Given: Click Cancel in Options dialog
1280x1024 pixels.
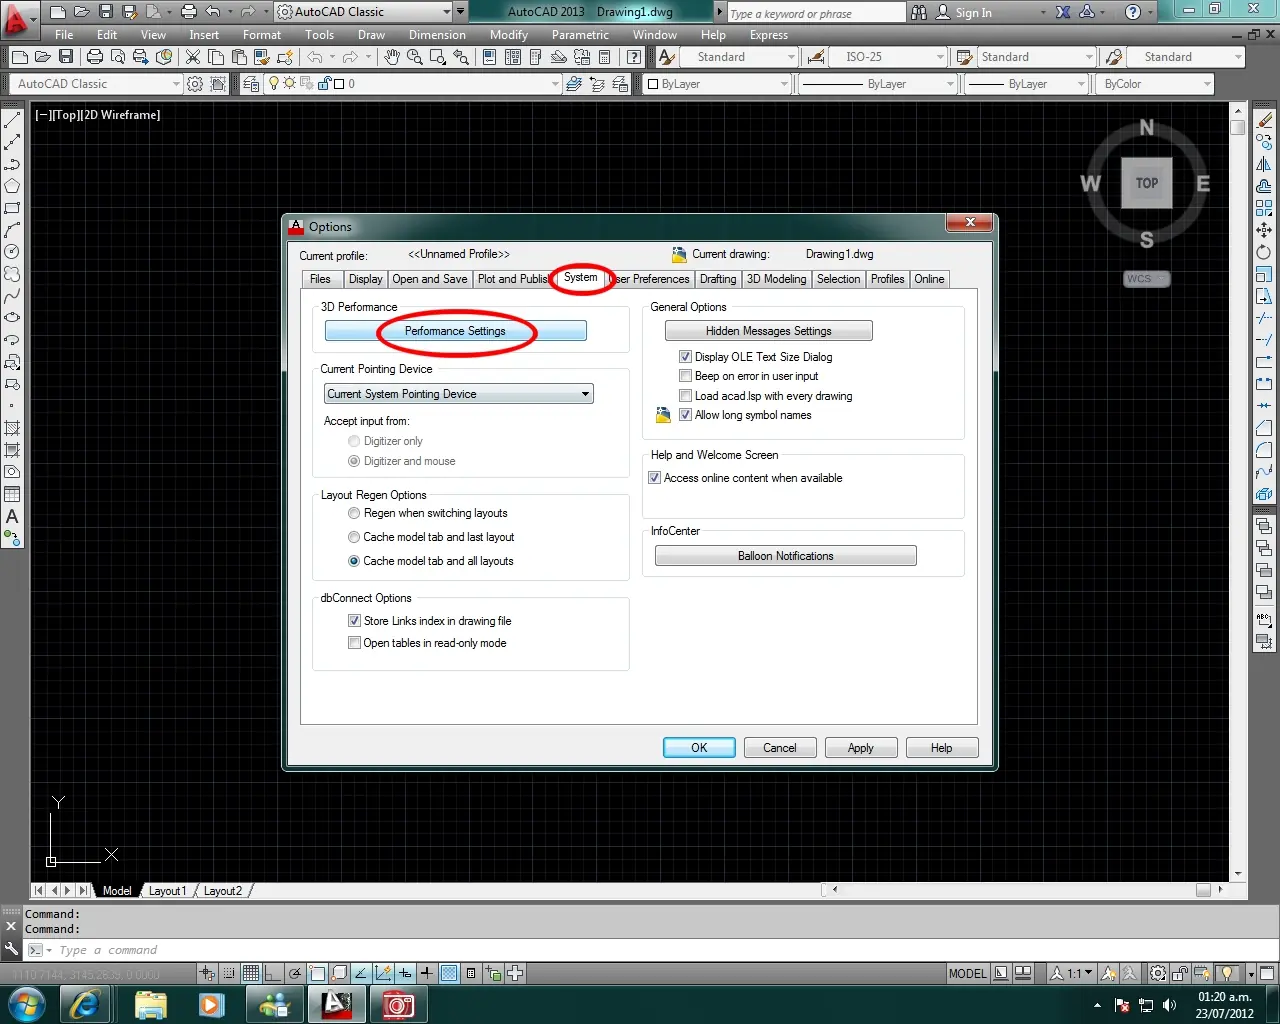Looking at the screenshot, I should point(780,748).
